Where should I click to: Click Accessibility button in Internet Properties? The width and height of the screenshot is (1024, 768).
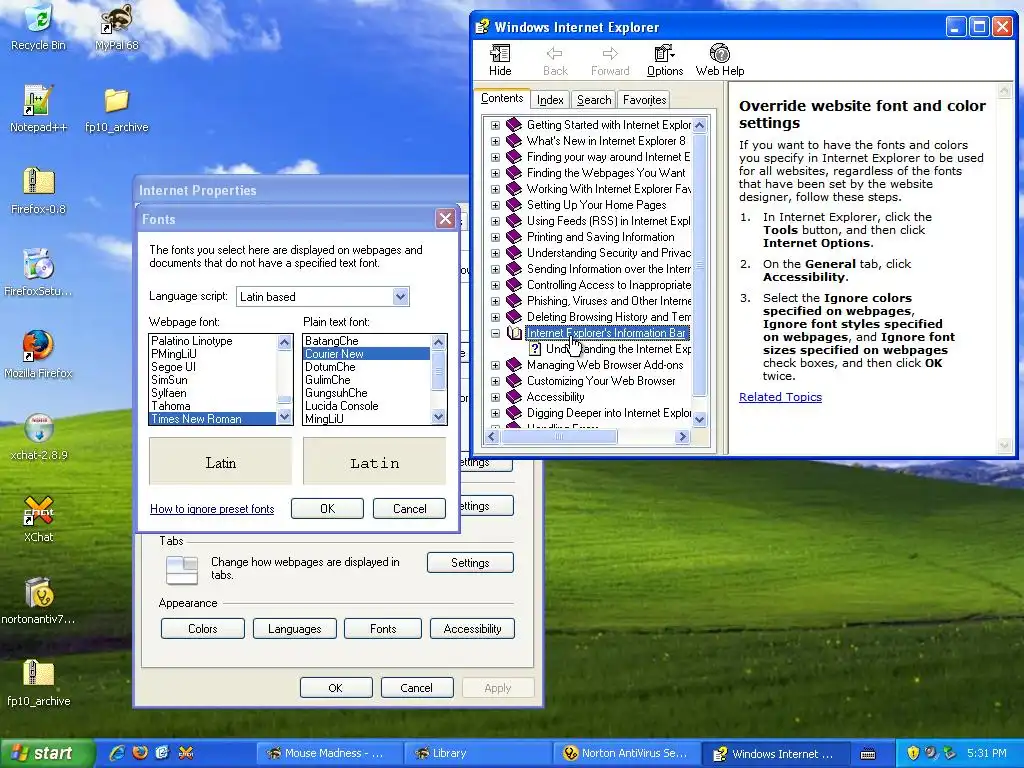(472, 629)
